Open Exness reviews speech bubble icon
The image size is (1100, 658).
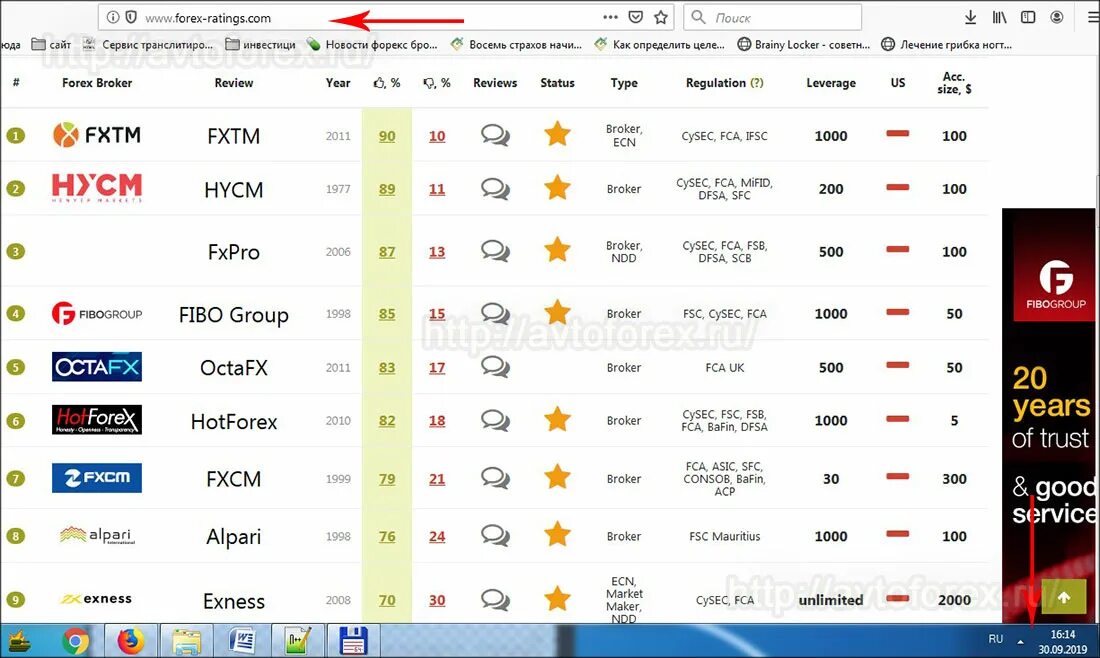[x=495, y=599]
